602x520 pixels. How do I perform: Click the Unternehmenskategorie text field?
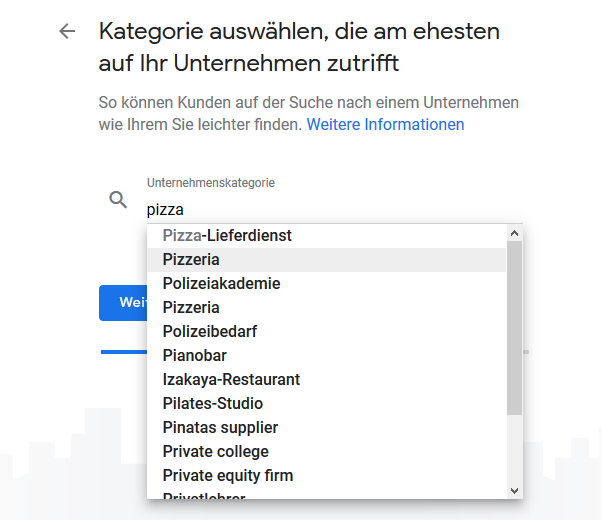point(330,210)
